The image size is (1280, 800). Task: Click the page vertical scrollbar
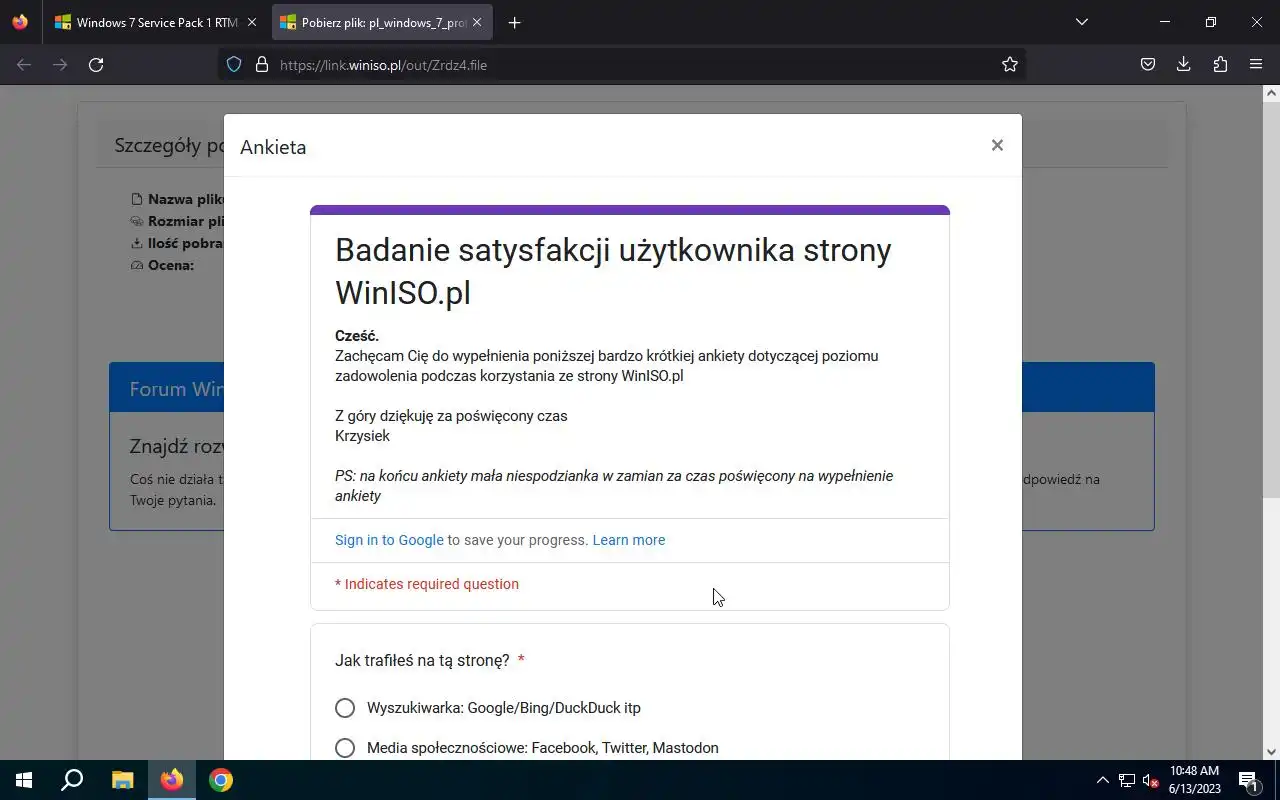click(1271, 300)
